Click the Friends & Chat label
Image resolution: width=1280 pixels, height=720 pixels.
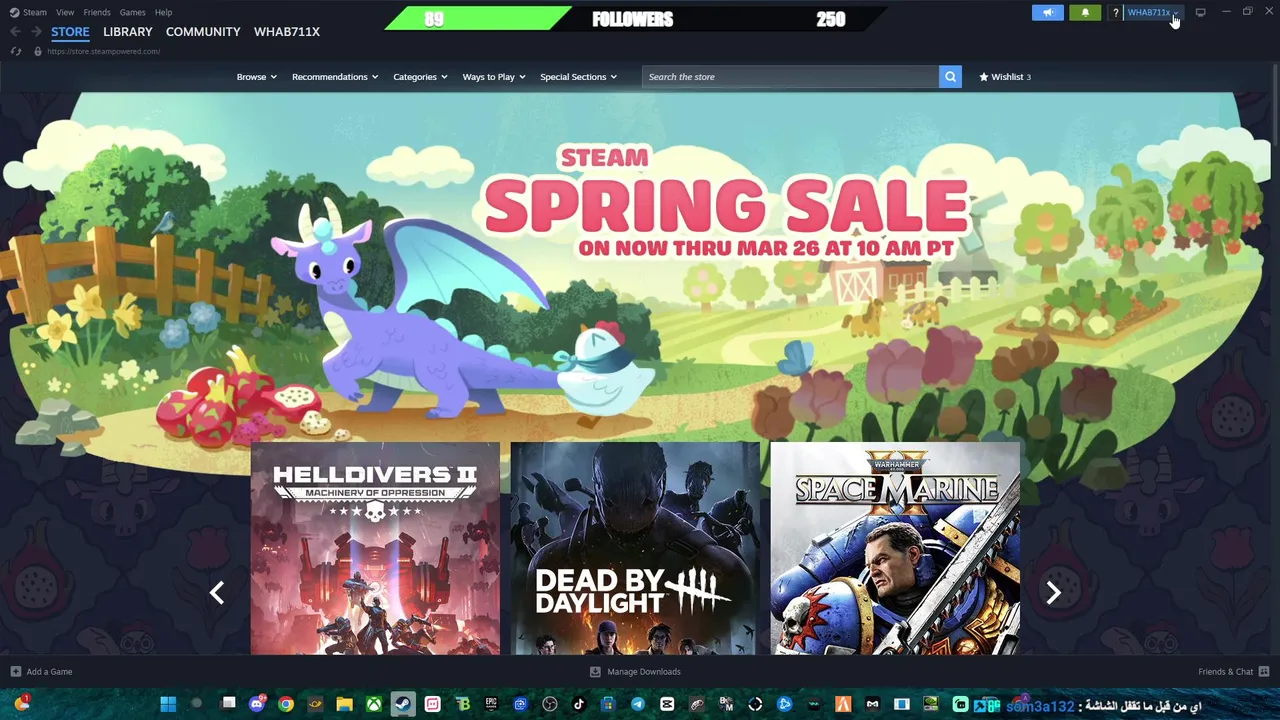(1226, 671)
